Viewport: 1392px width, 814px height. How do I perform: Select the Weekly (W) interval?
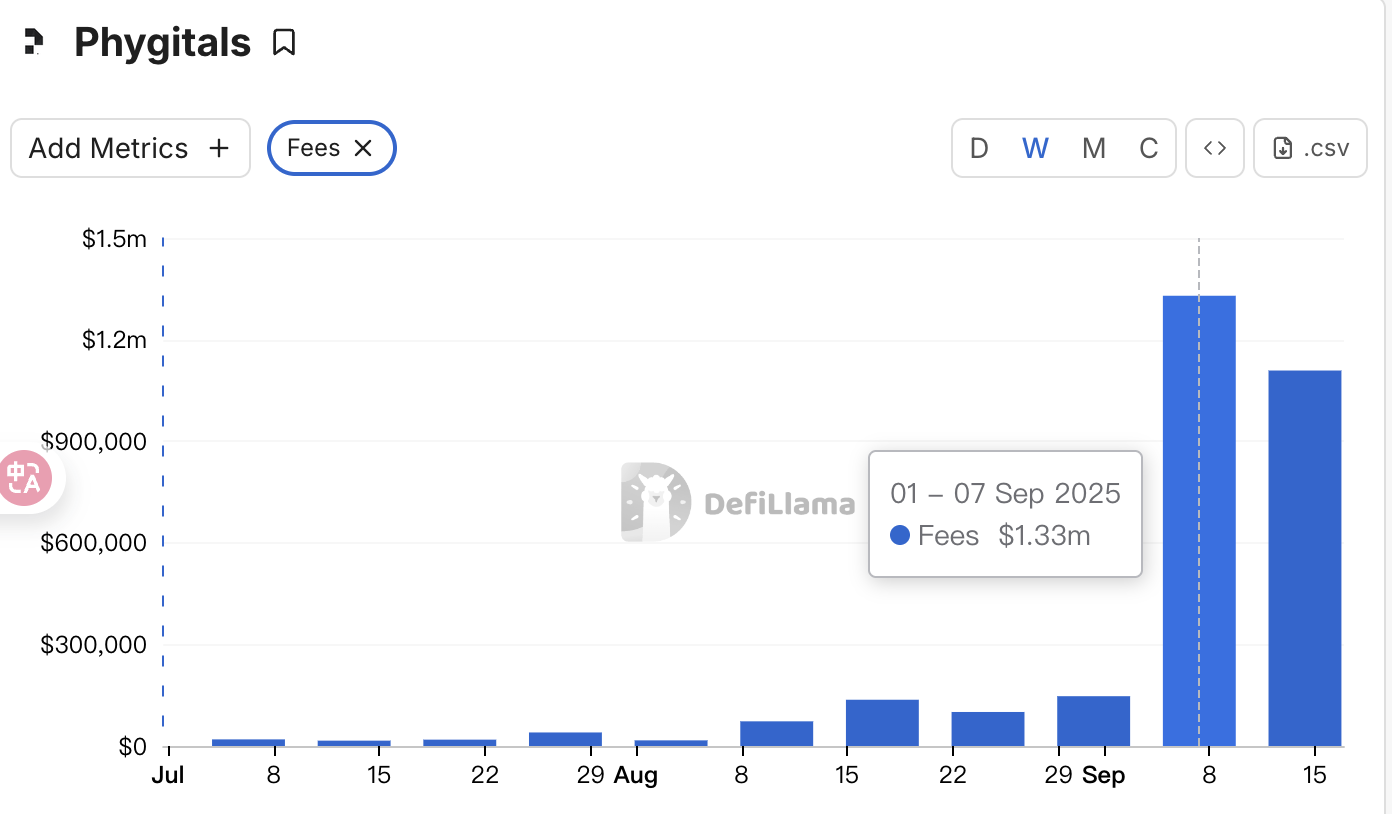click(1035, 148)
